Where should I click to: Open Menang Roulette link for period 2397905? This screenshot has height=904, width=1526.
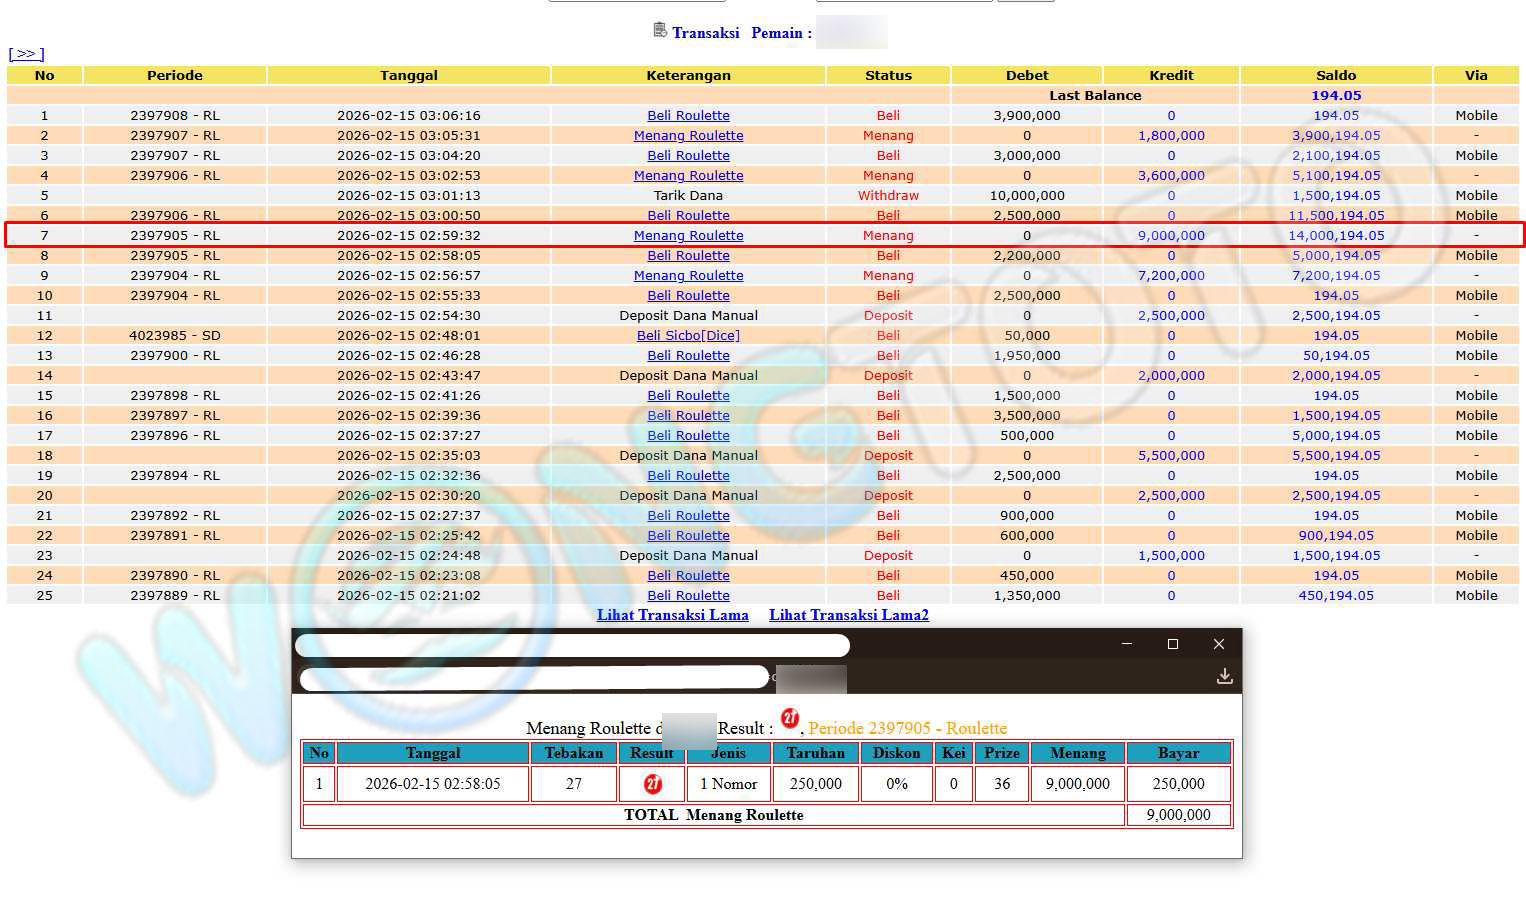[x=688, y=236]
